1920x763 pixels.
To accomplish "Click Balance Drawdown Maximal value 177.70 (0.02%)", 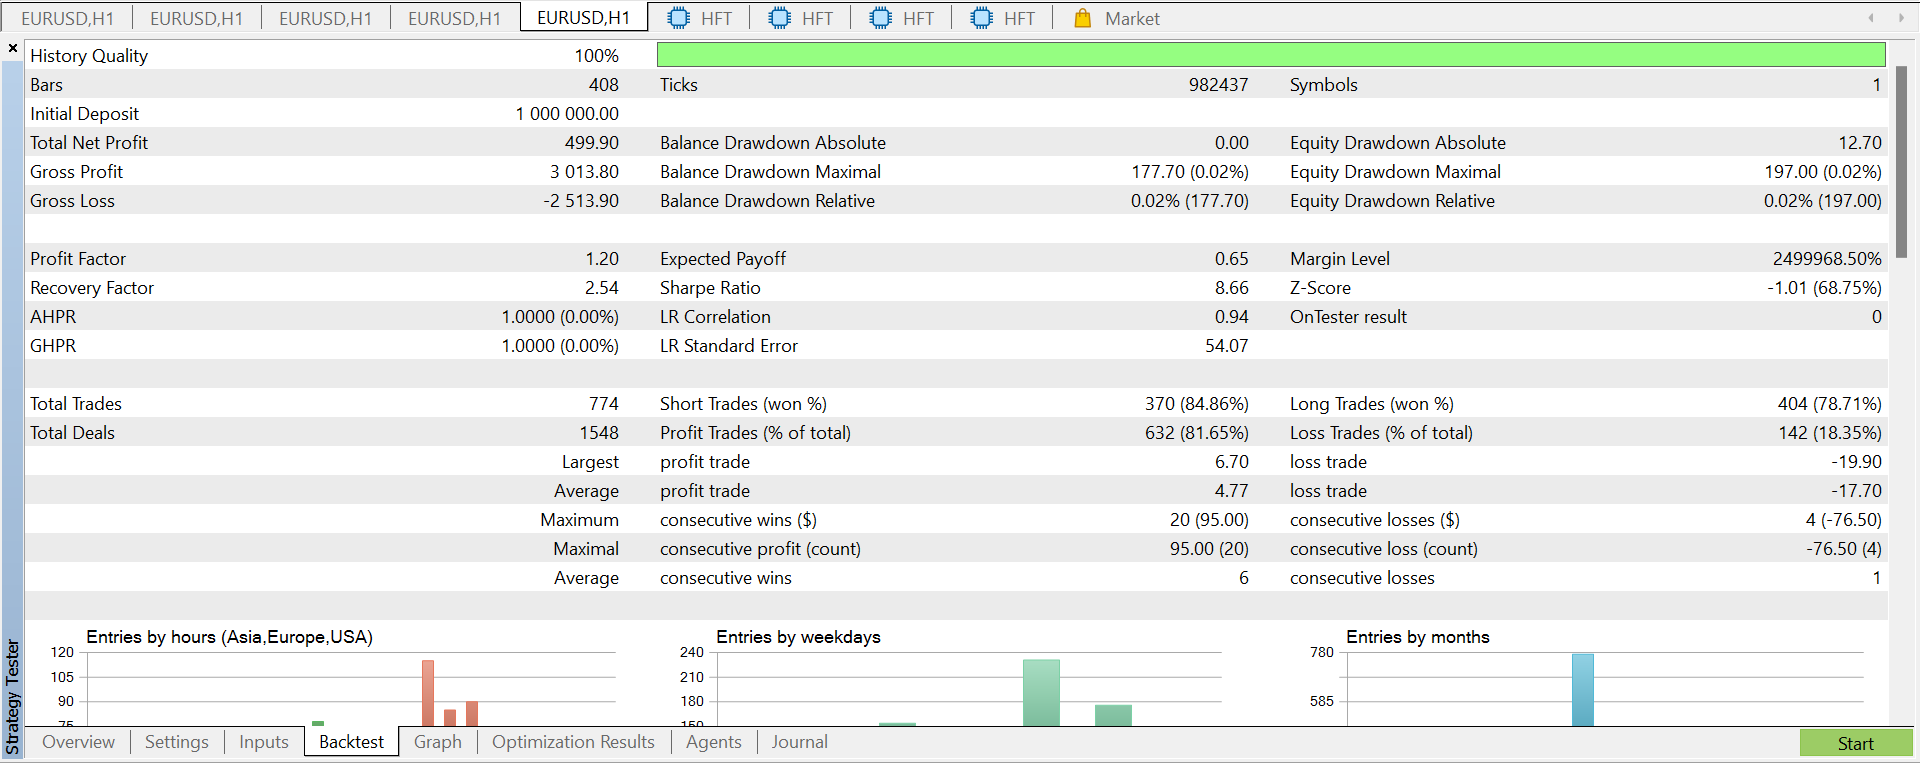I will 1190,172.
